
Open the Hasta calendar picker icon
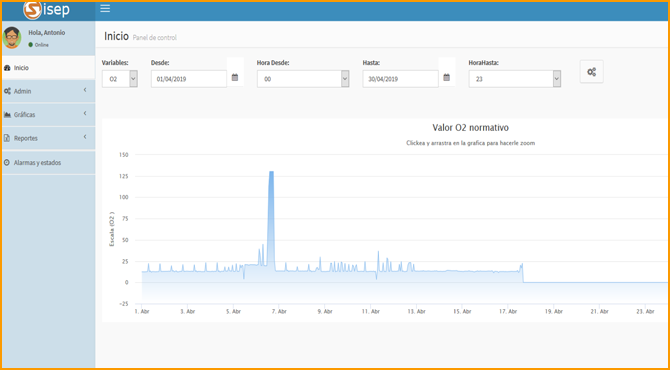click(447, 77)
